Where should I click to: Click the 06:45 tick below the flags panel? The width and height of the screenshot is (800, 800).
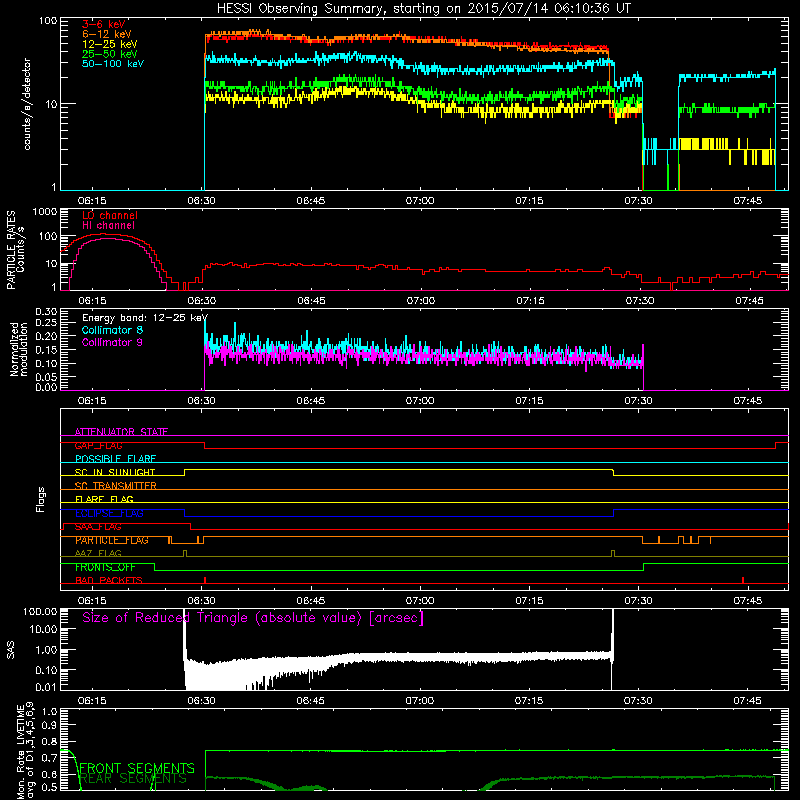[311, 601]
